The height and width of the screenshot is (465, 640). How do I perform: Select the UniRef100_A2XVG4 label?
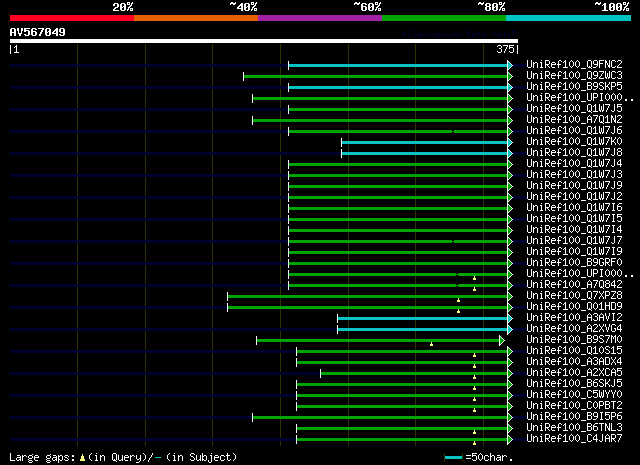pos(574,329)
